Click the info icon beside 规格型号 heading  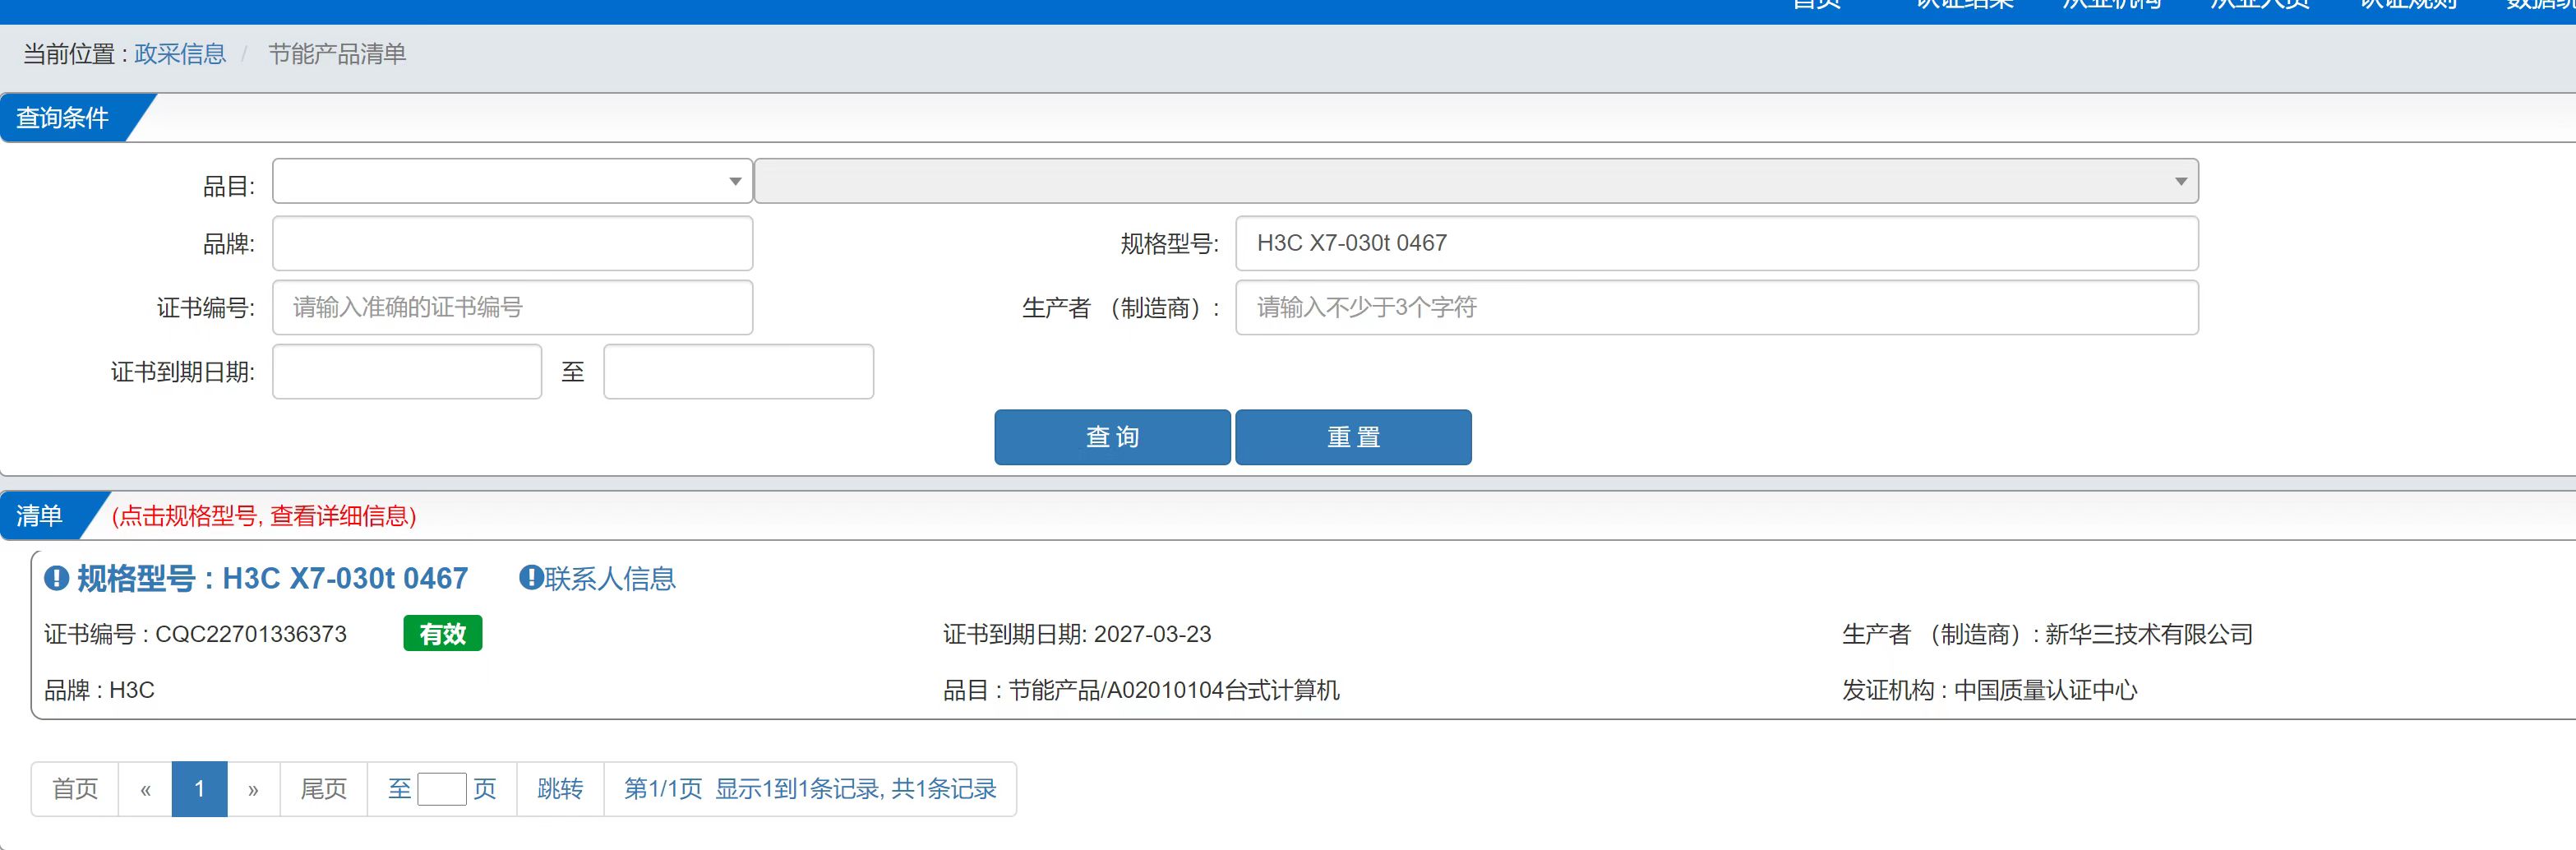[x=57, y=578]
